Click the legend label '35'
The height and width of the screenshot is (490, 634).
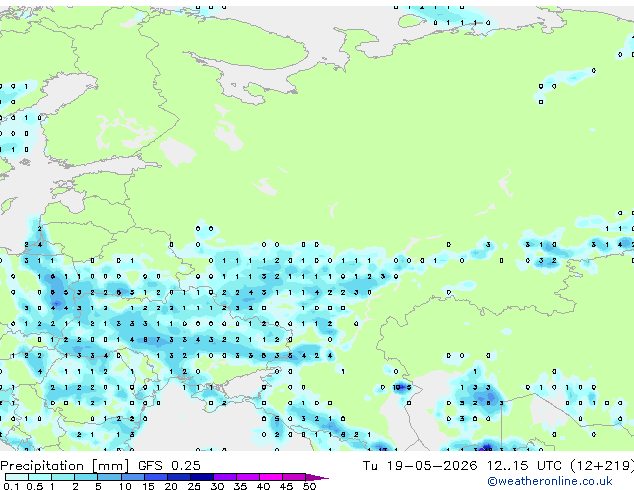tap(241, 486)
